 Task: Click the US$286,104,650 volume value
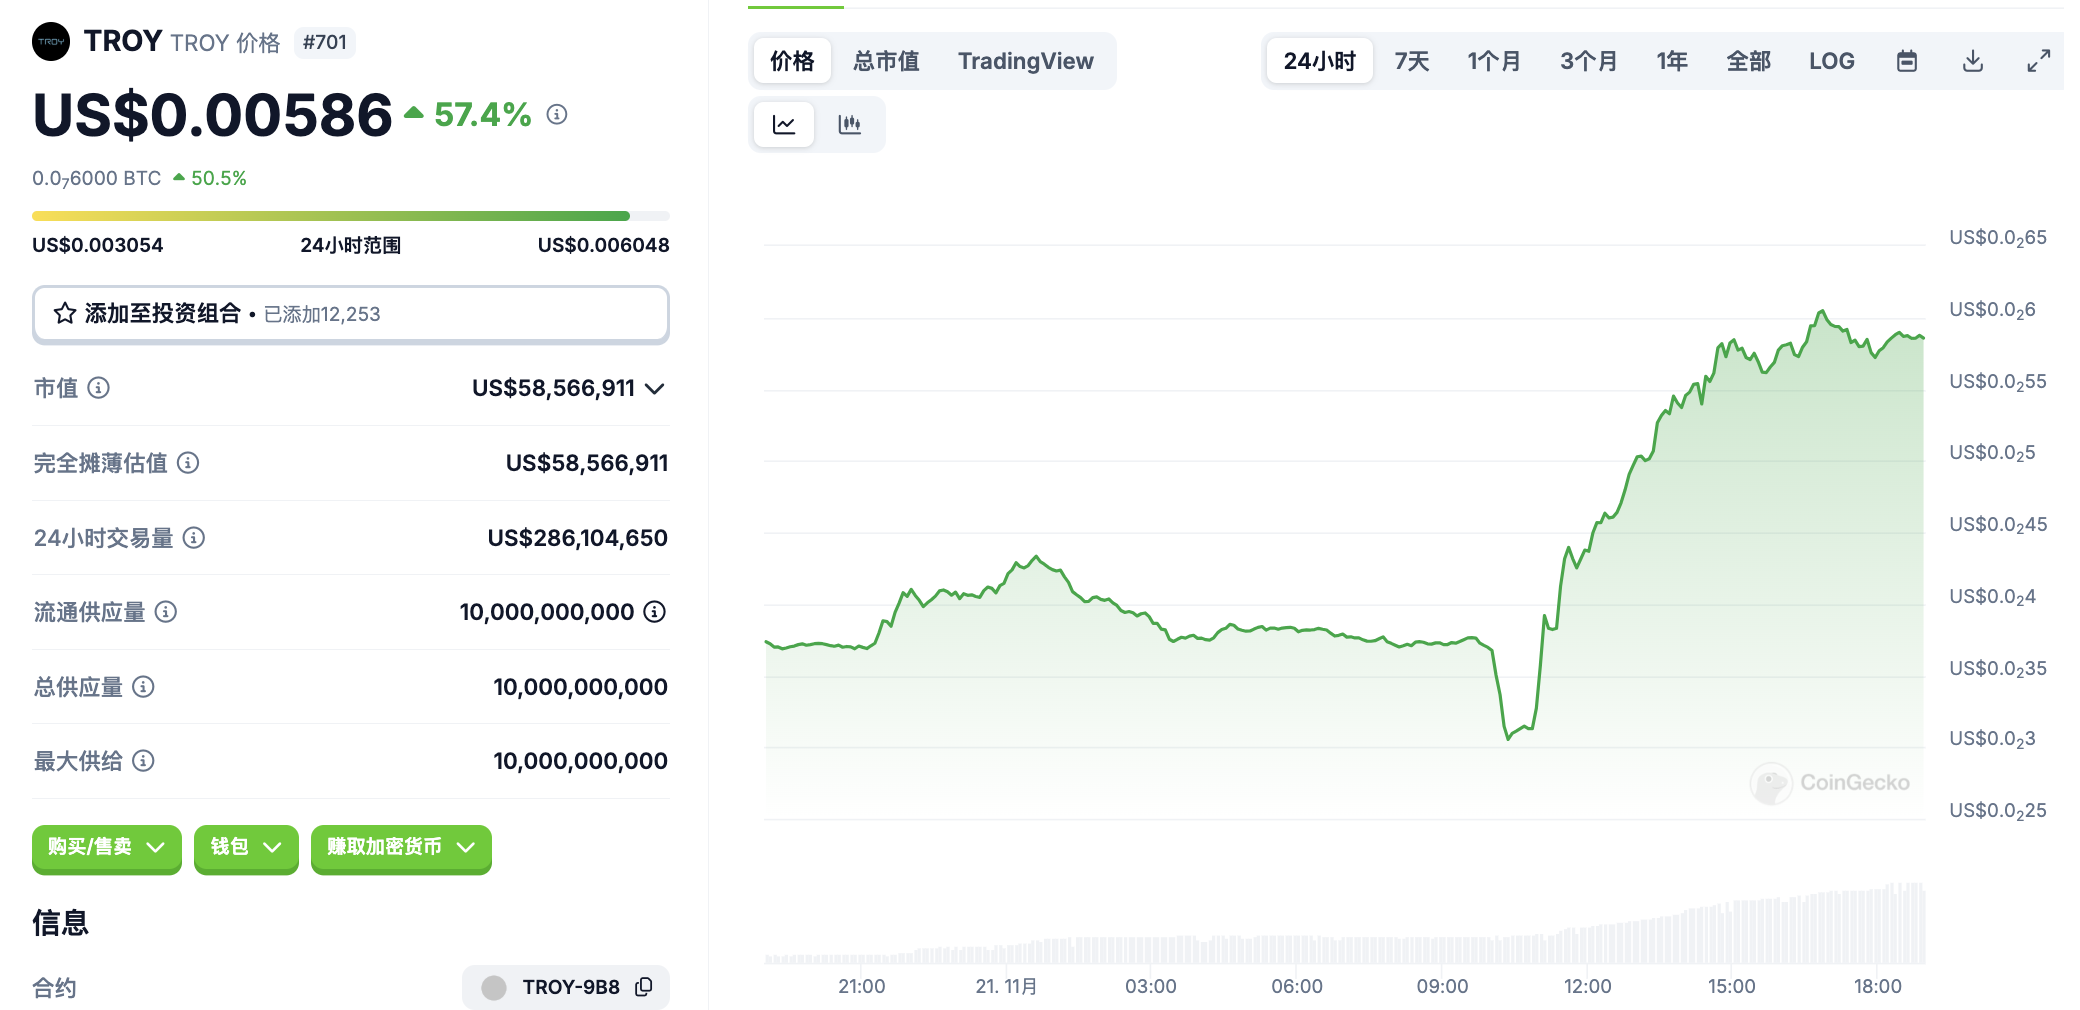click(578, 538)
